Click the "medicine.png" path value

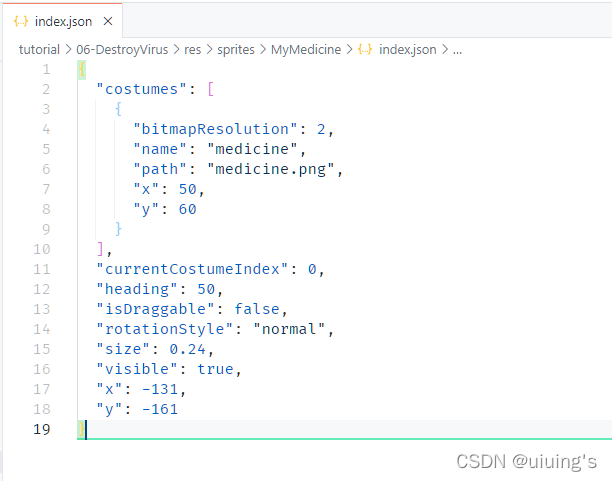point(270,169)
